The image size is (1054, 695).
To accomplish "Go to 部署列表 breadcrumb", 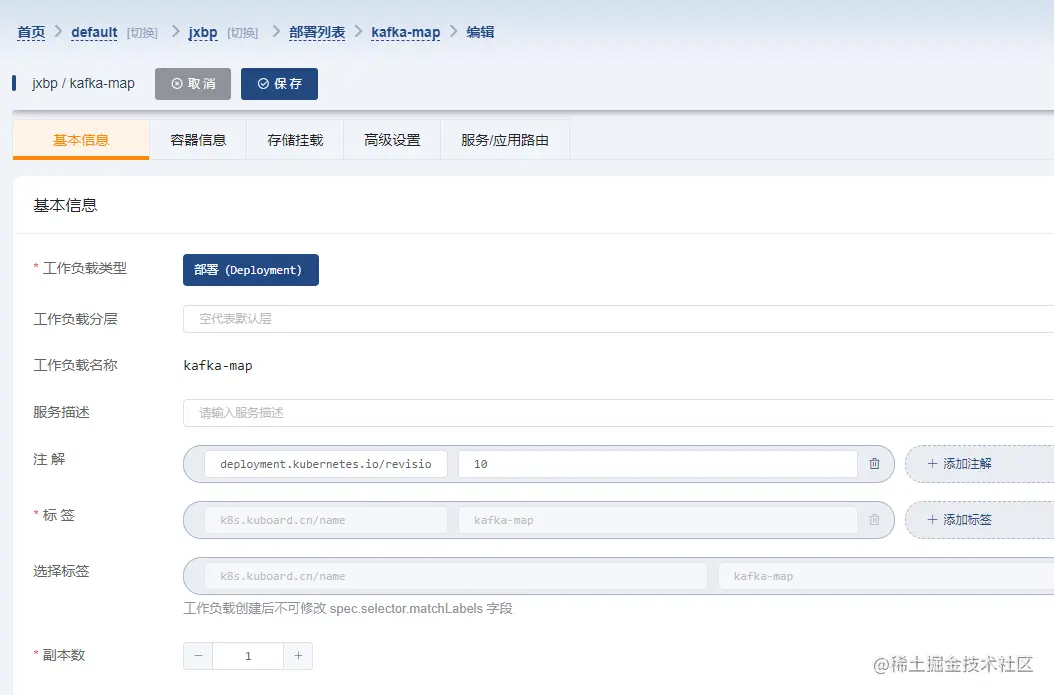I will (317, 32).
